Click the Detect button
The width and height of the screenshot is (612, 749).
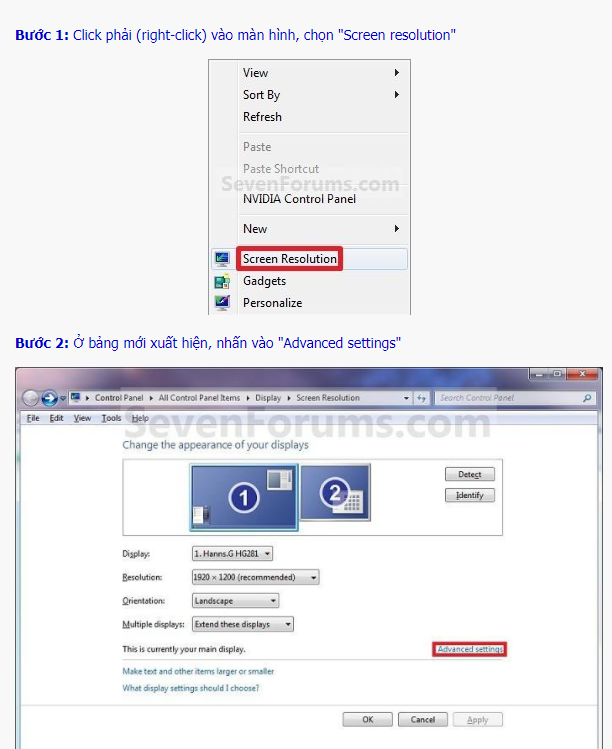click(469, 474)
